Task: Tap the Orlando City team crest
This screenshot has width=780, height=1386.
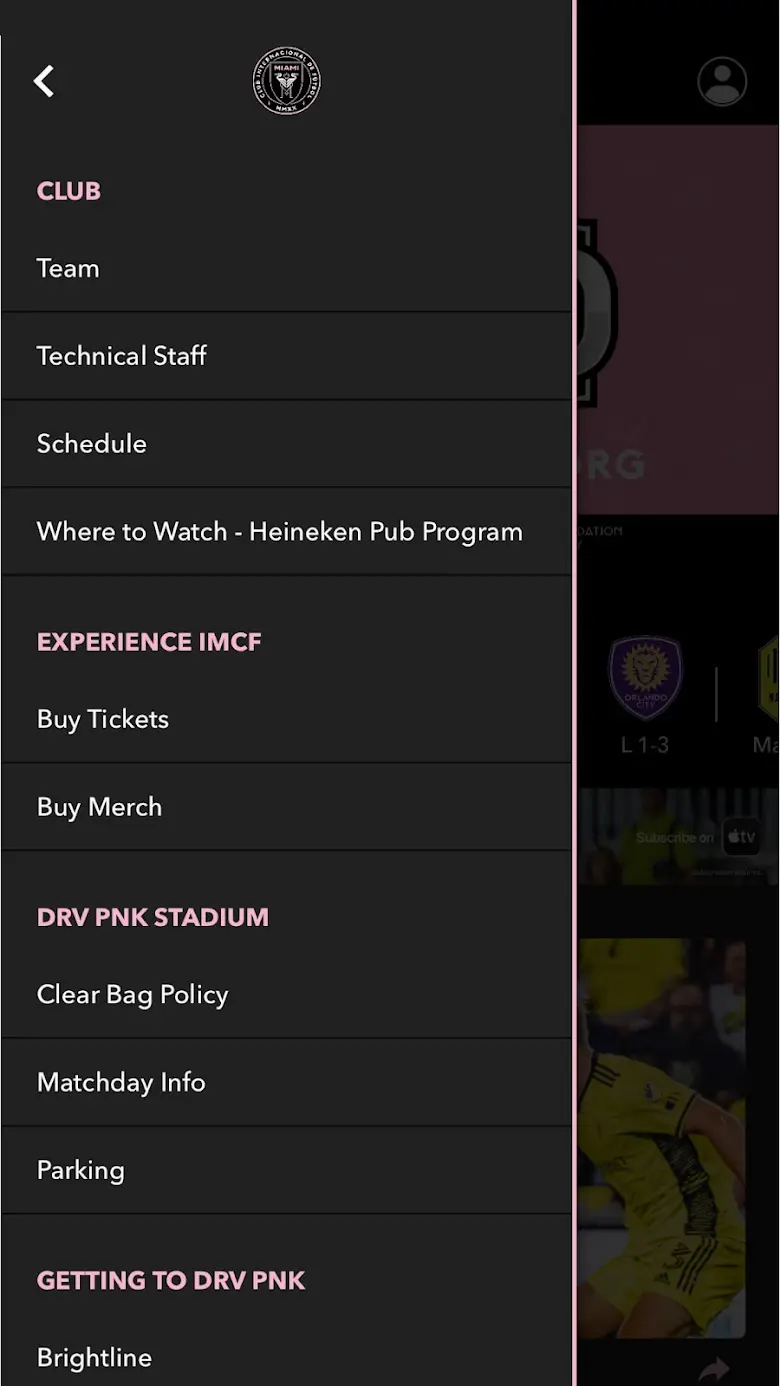Action: pyautogui.click(x=645, y=677)
